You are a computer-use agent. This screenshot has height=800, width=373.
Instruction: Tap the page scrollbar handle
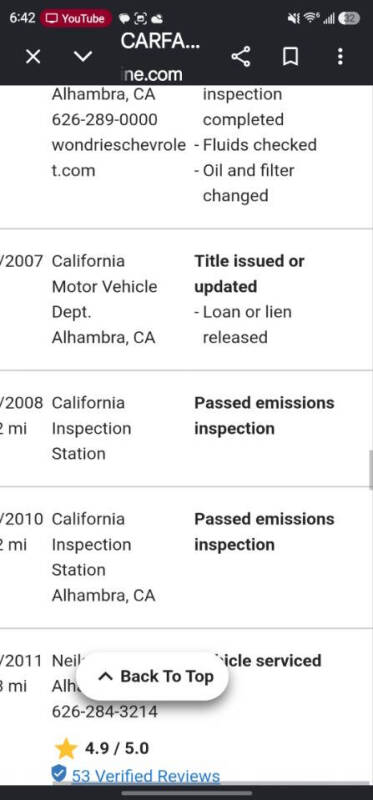[x=370, y=469]
